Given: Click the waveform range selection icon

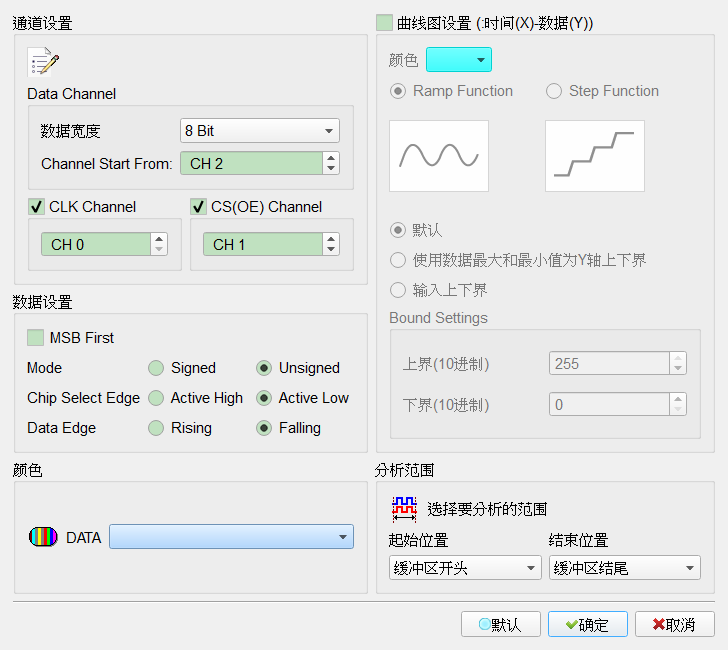Looking at the screenshot, I should (x=404, y=508).
